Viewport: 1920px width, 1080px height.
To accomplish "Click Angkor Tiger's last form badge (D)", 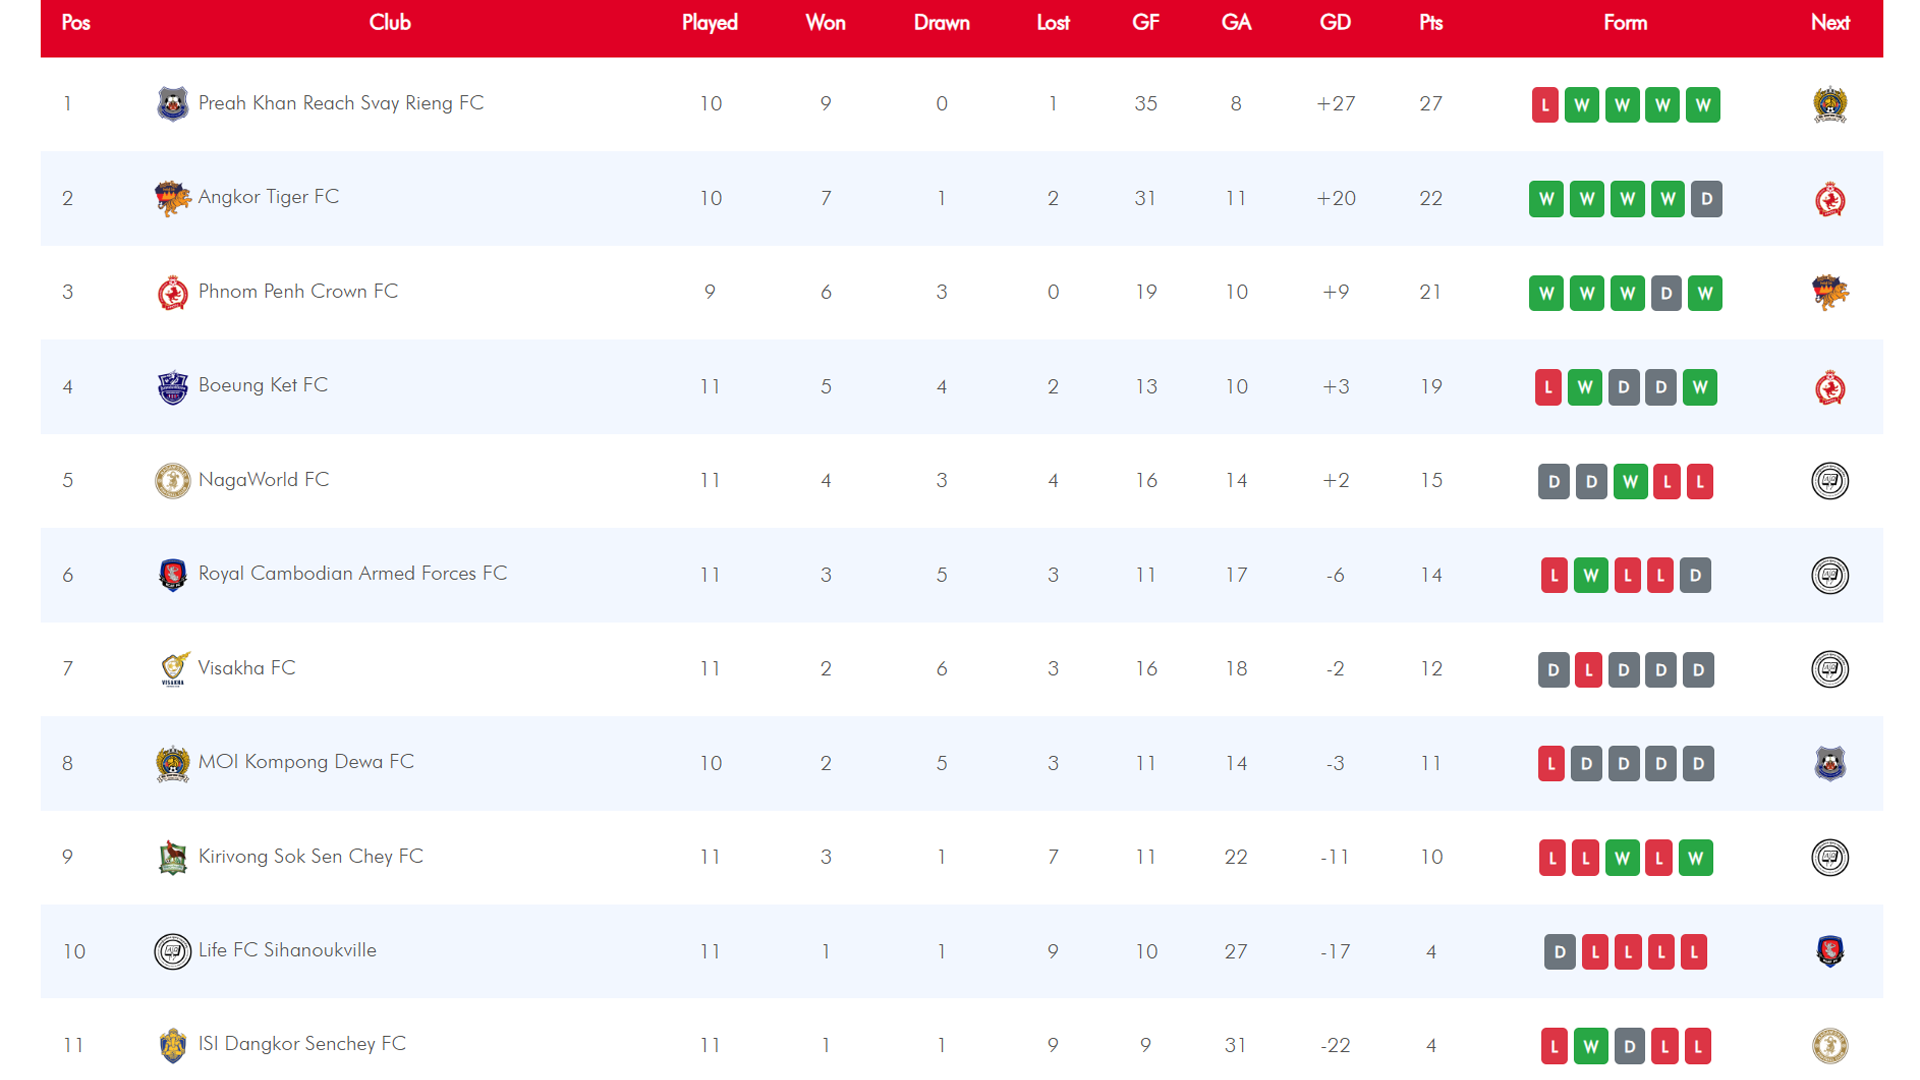I will 1706,199.
